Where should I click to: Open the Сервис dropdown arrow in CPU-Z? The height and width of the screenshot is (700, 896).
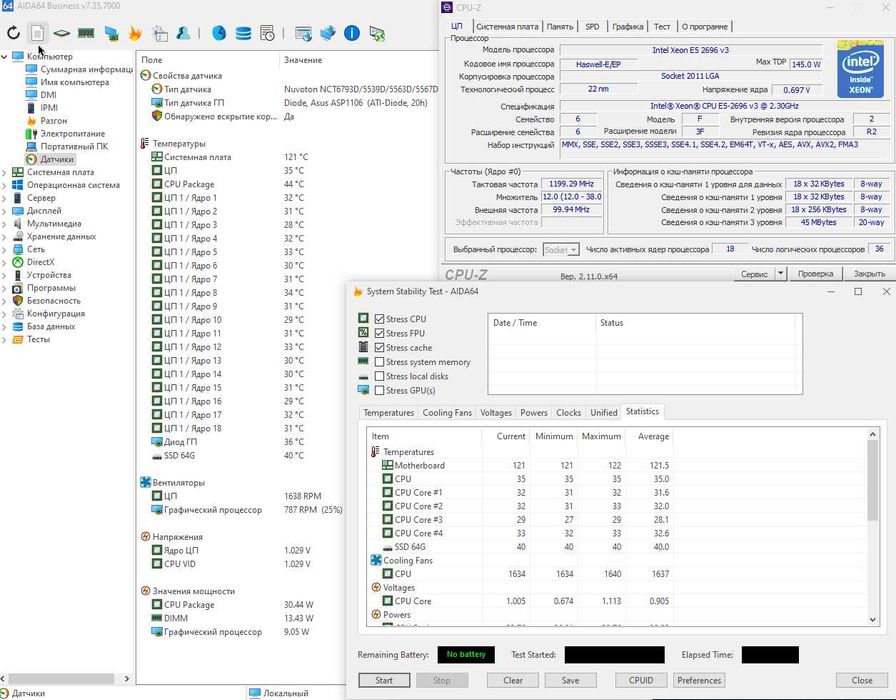[x=781, y=274]
